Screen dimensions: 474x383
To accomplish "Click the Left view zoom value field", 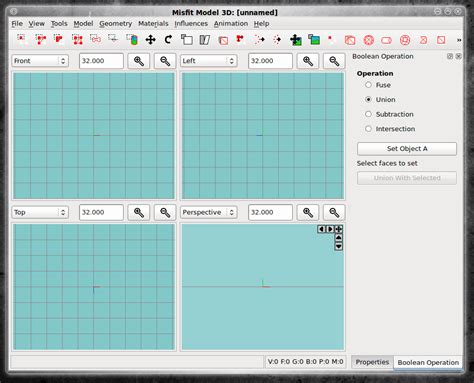I will click(270, 61).
